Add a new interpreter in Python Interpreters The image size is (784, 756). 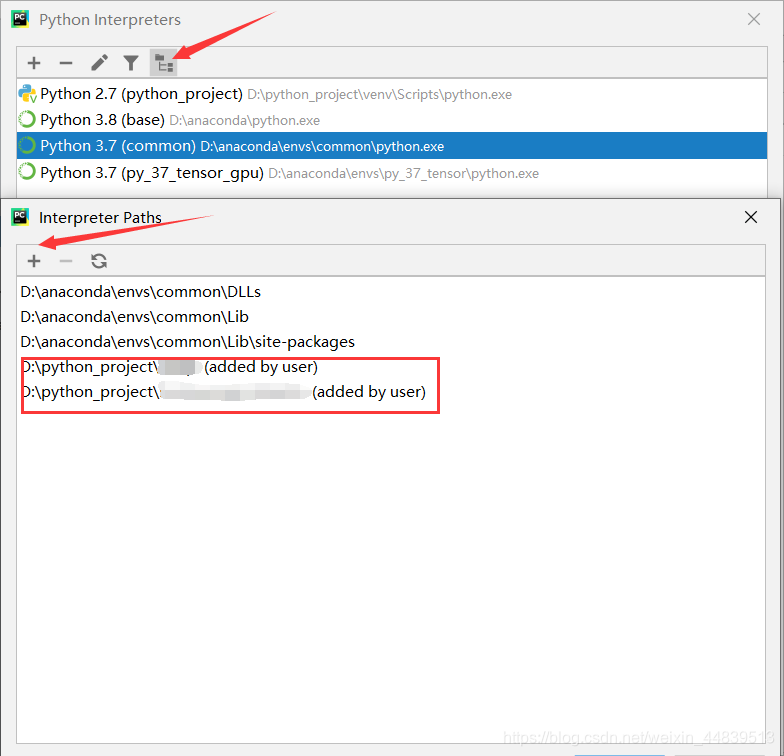point(34,64)
